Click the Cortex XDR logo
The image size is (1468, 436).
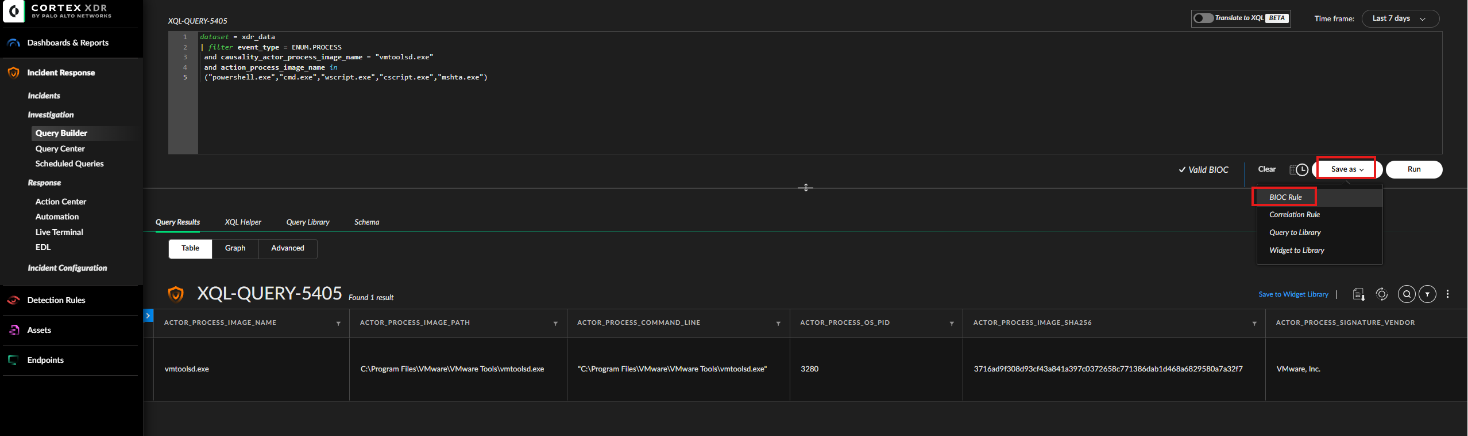click(x=14, y=10)
